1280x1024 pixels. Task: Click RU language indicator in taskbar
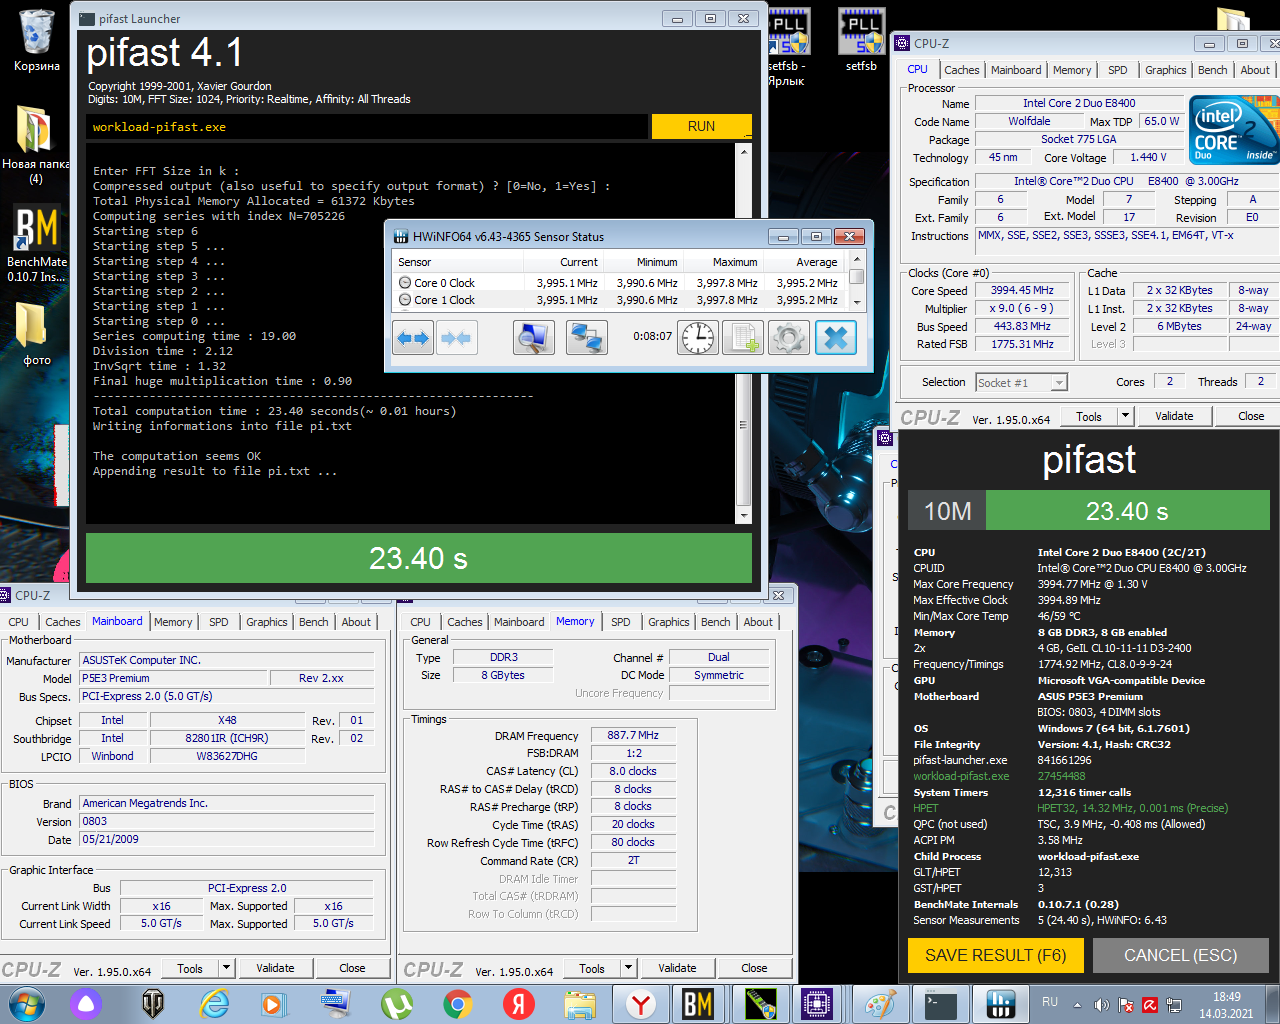click(1050, 1002)
